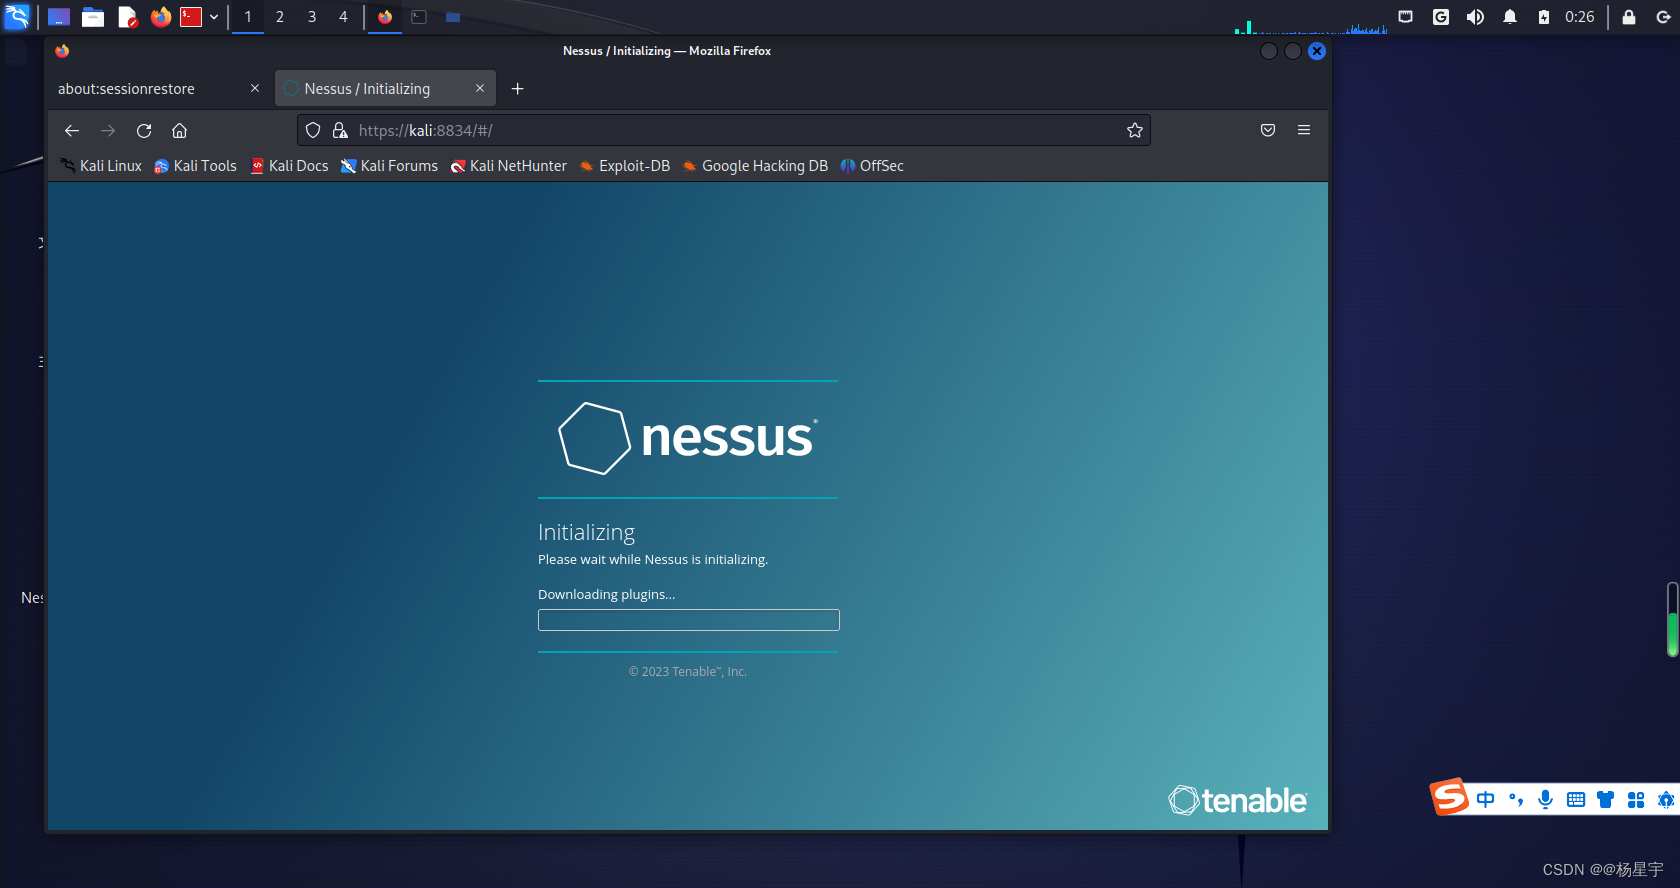Open the battery power manager icon
Viewport: 1680px width, 888px height.
1544,17
